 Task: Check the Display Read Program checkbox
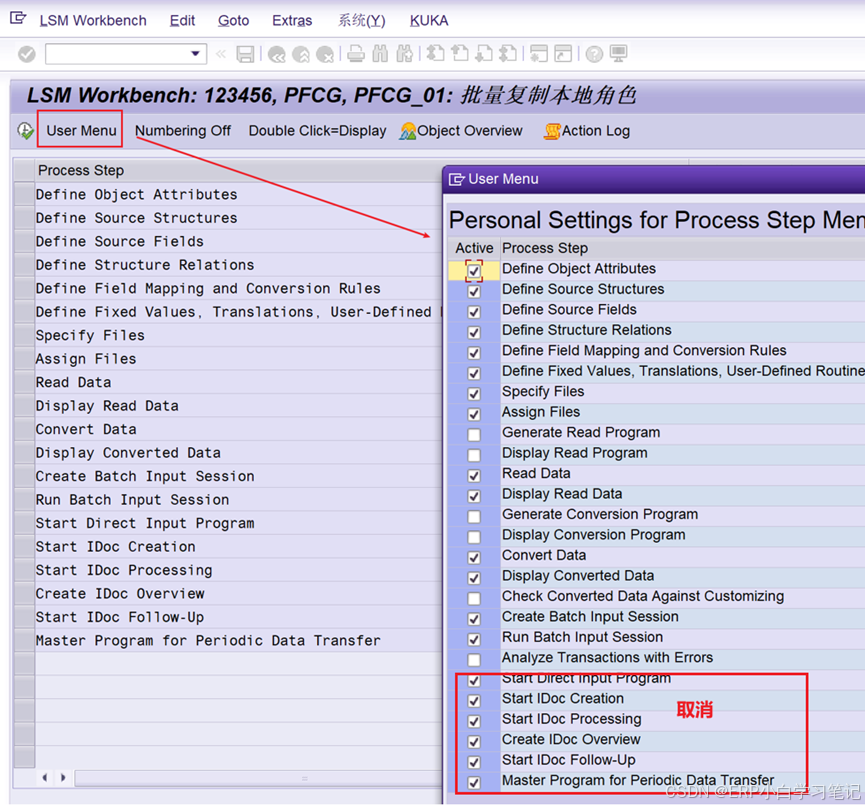473,455
